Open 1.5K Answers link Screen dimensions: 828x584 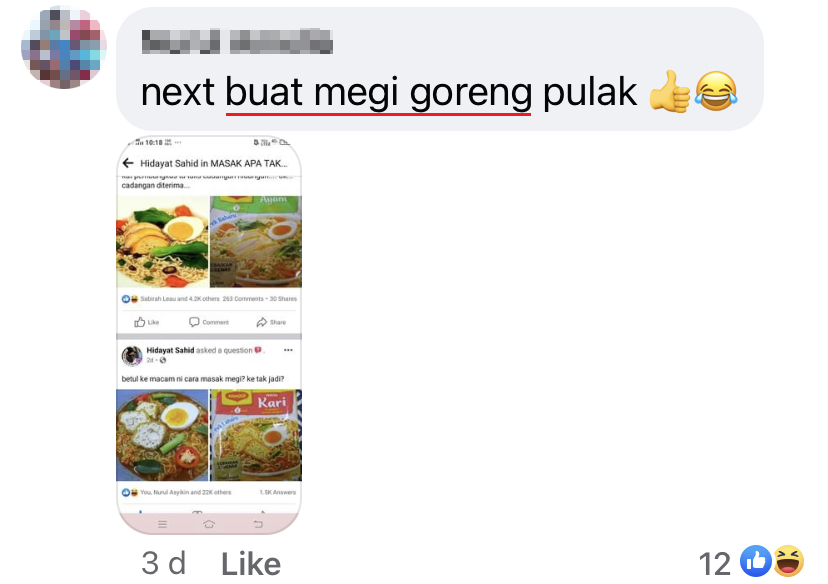pos(278,492)
